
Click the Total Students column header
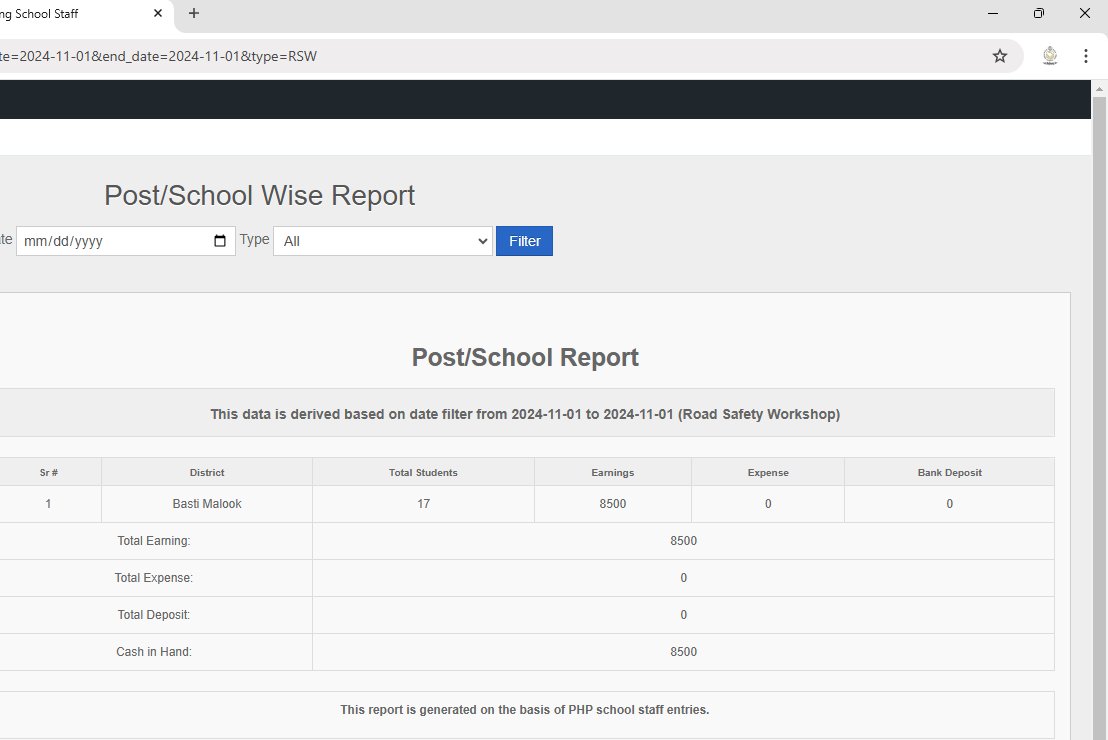click(423, 472)
